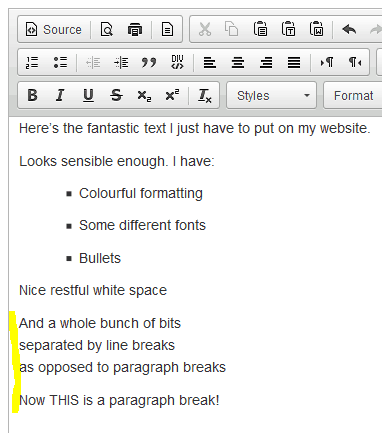Click the Print icon
This screenshot has width=382, height=433.
tap(135, 30)
